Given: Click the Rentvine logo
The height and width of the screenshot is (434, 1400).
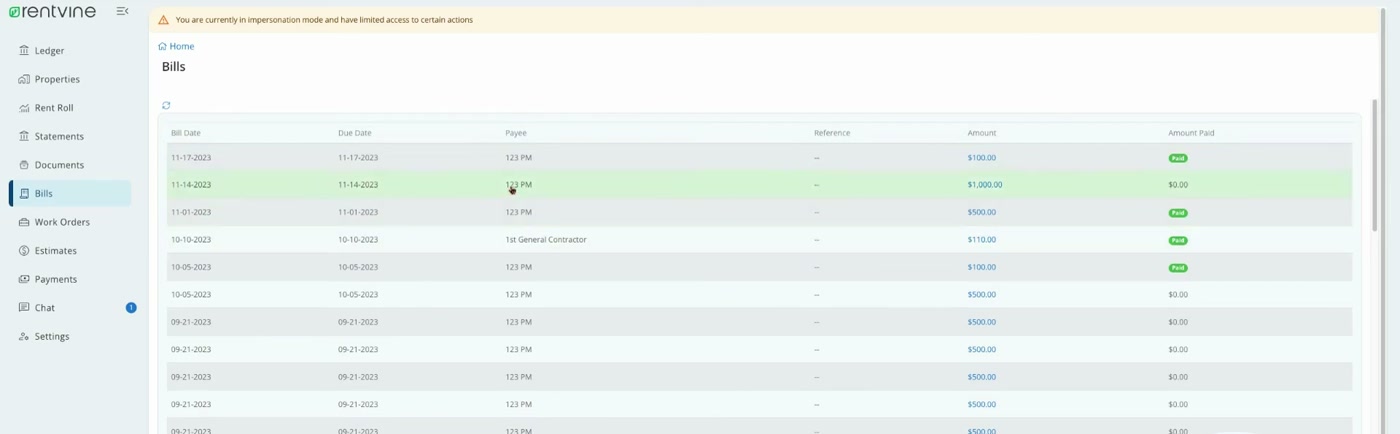Looking at the screenshot, I should (52, 12).
